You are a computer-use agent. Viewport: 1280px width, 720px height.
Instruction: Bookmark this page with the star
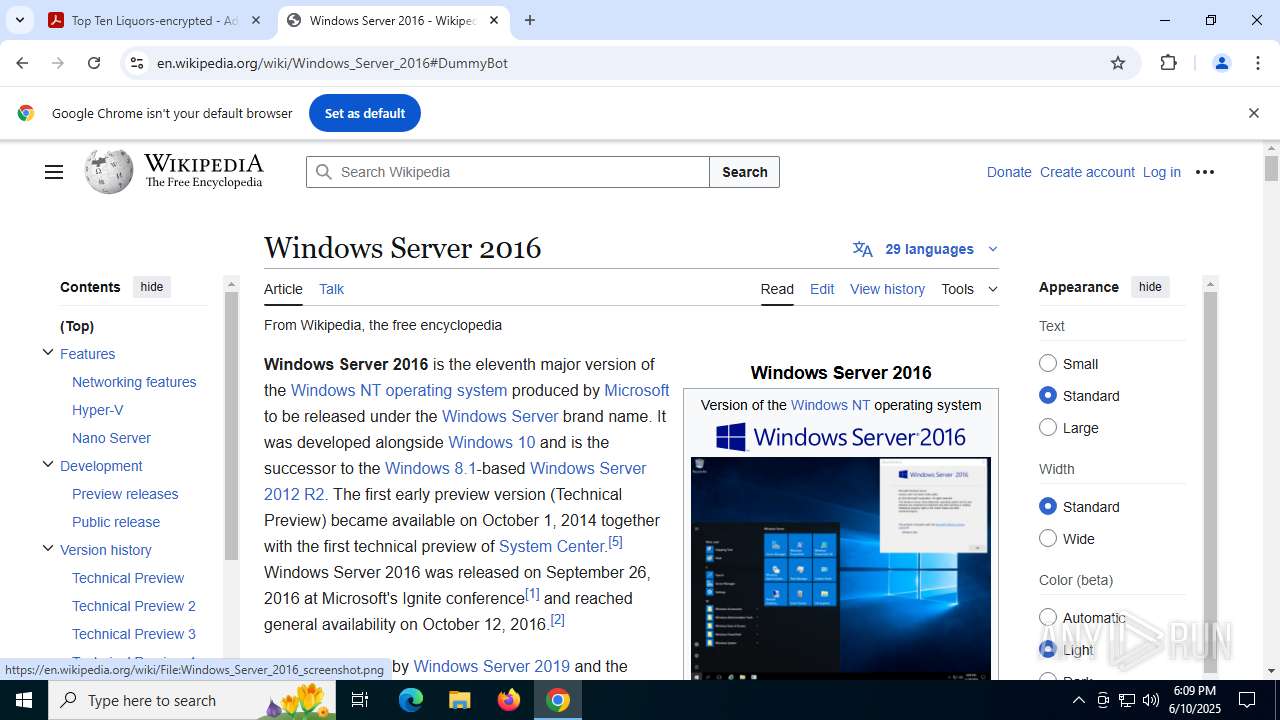coord(1118,63)
